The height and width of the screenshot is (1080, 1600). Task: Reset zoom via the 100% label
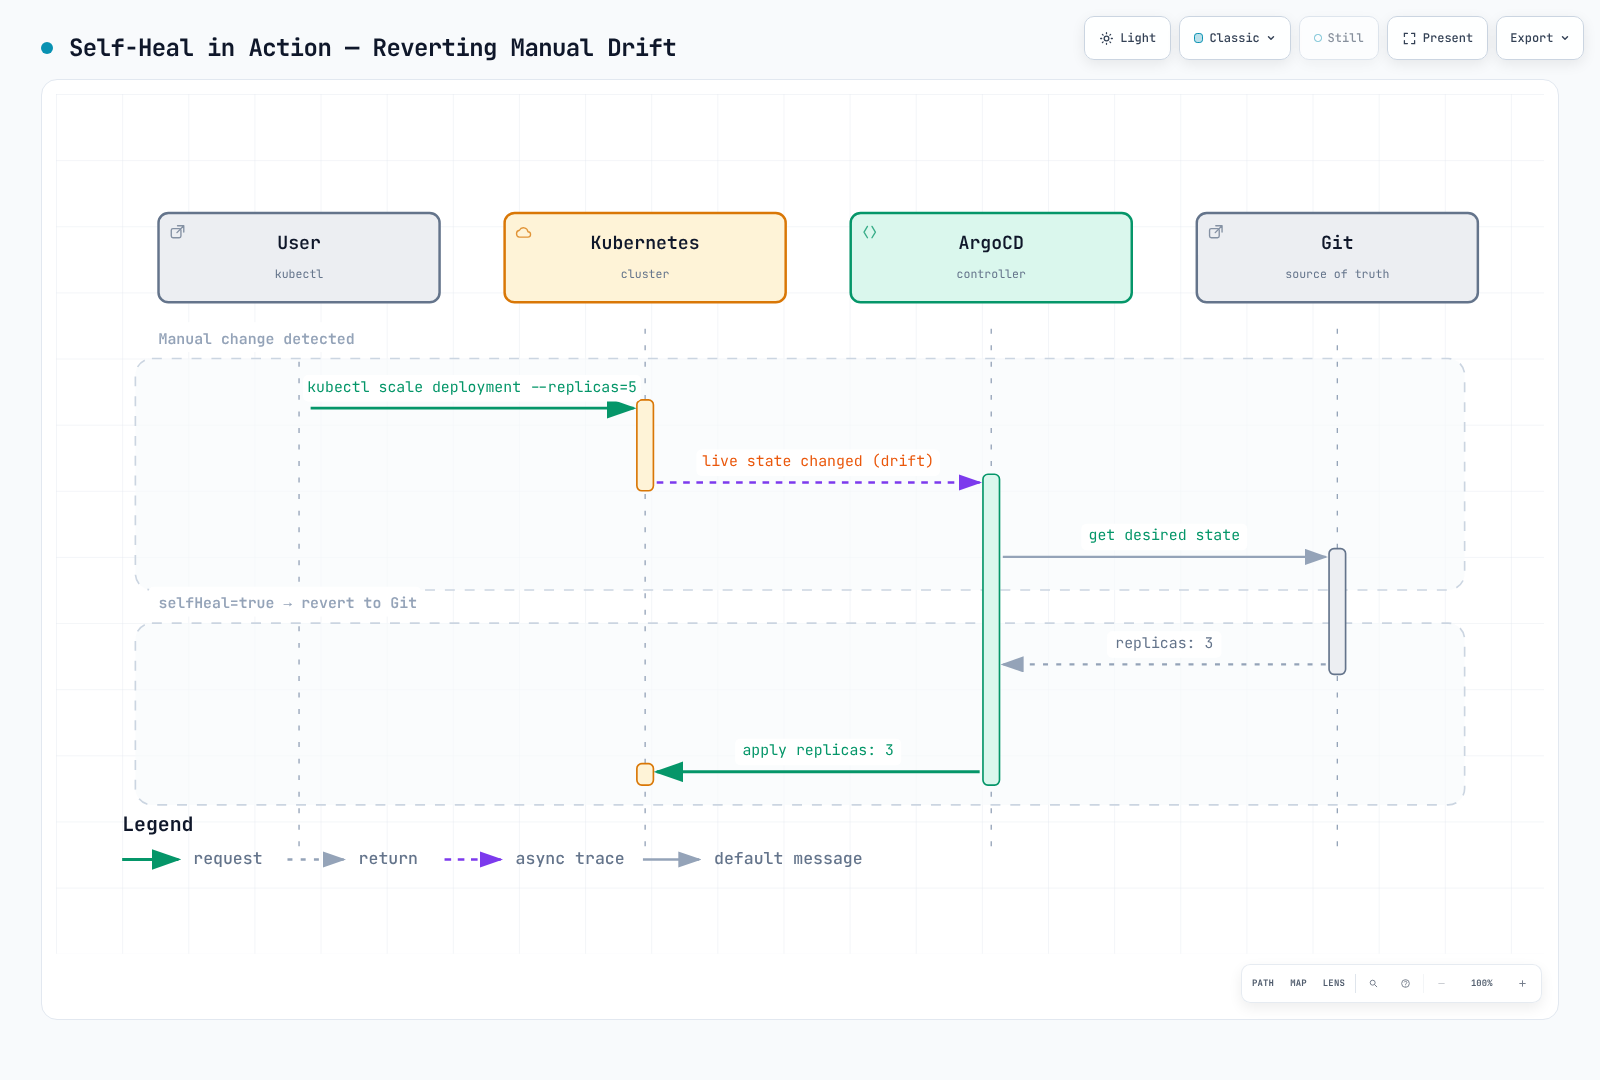pyautogui.click(x=1482, y=983)
